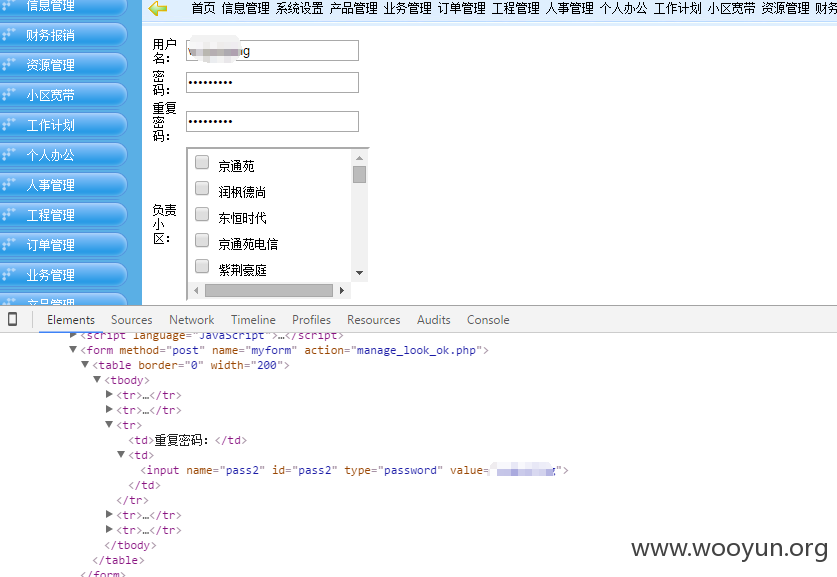
Task: Open 人事管理 in the top menu
Action: tap(570, 9)
